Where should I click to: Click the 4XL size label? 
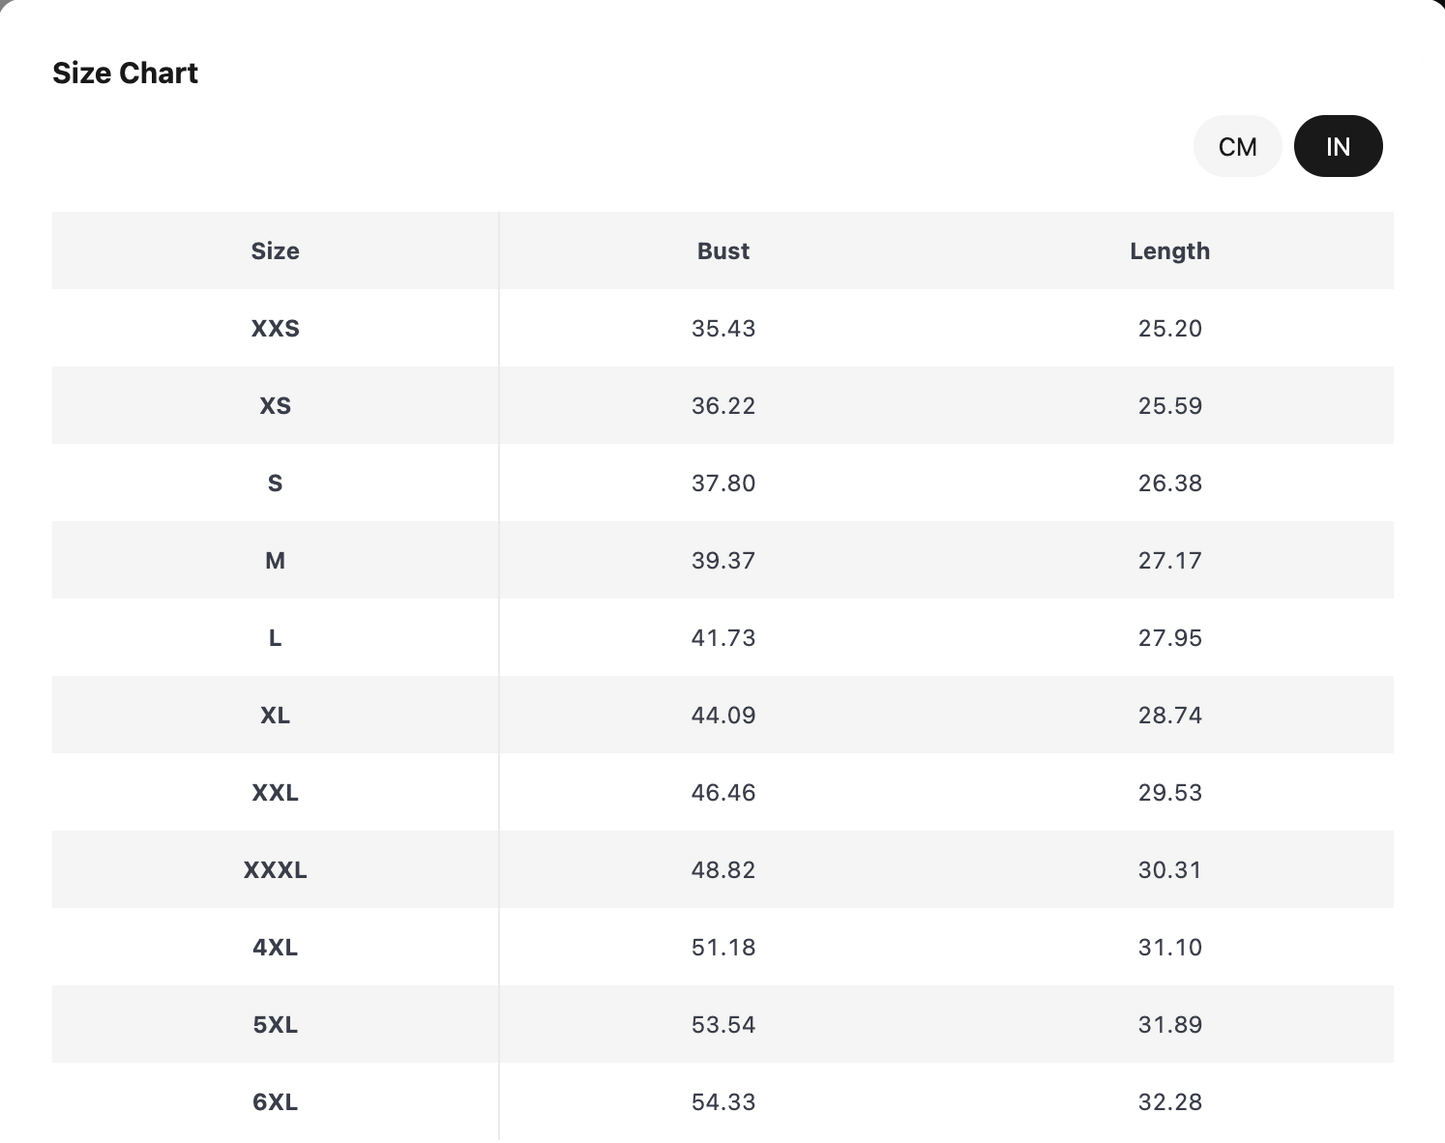pyautogui.click(x=275, y=947)
